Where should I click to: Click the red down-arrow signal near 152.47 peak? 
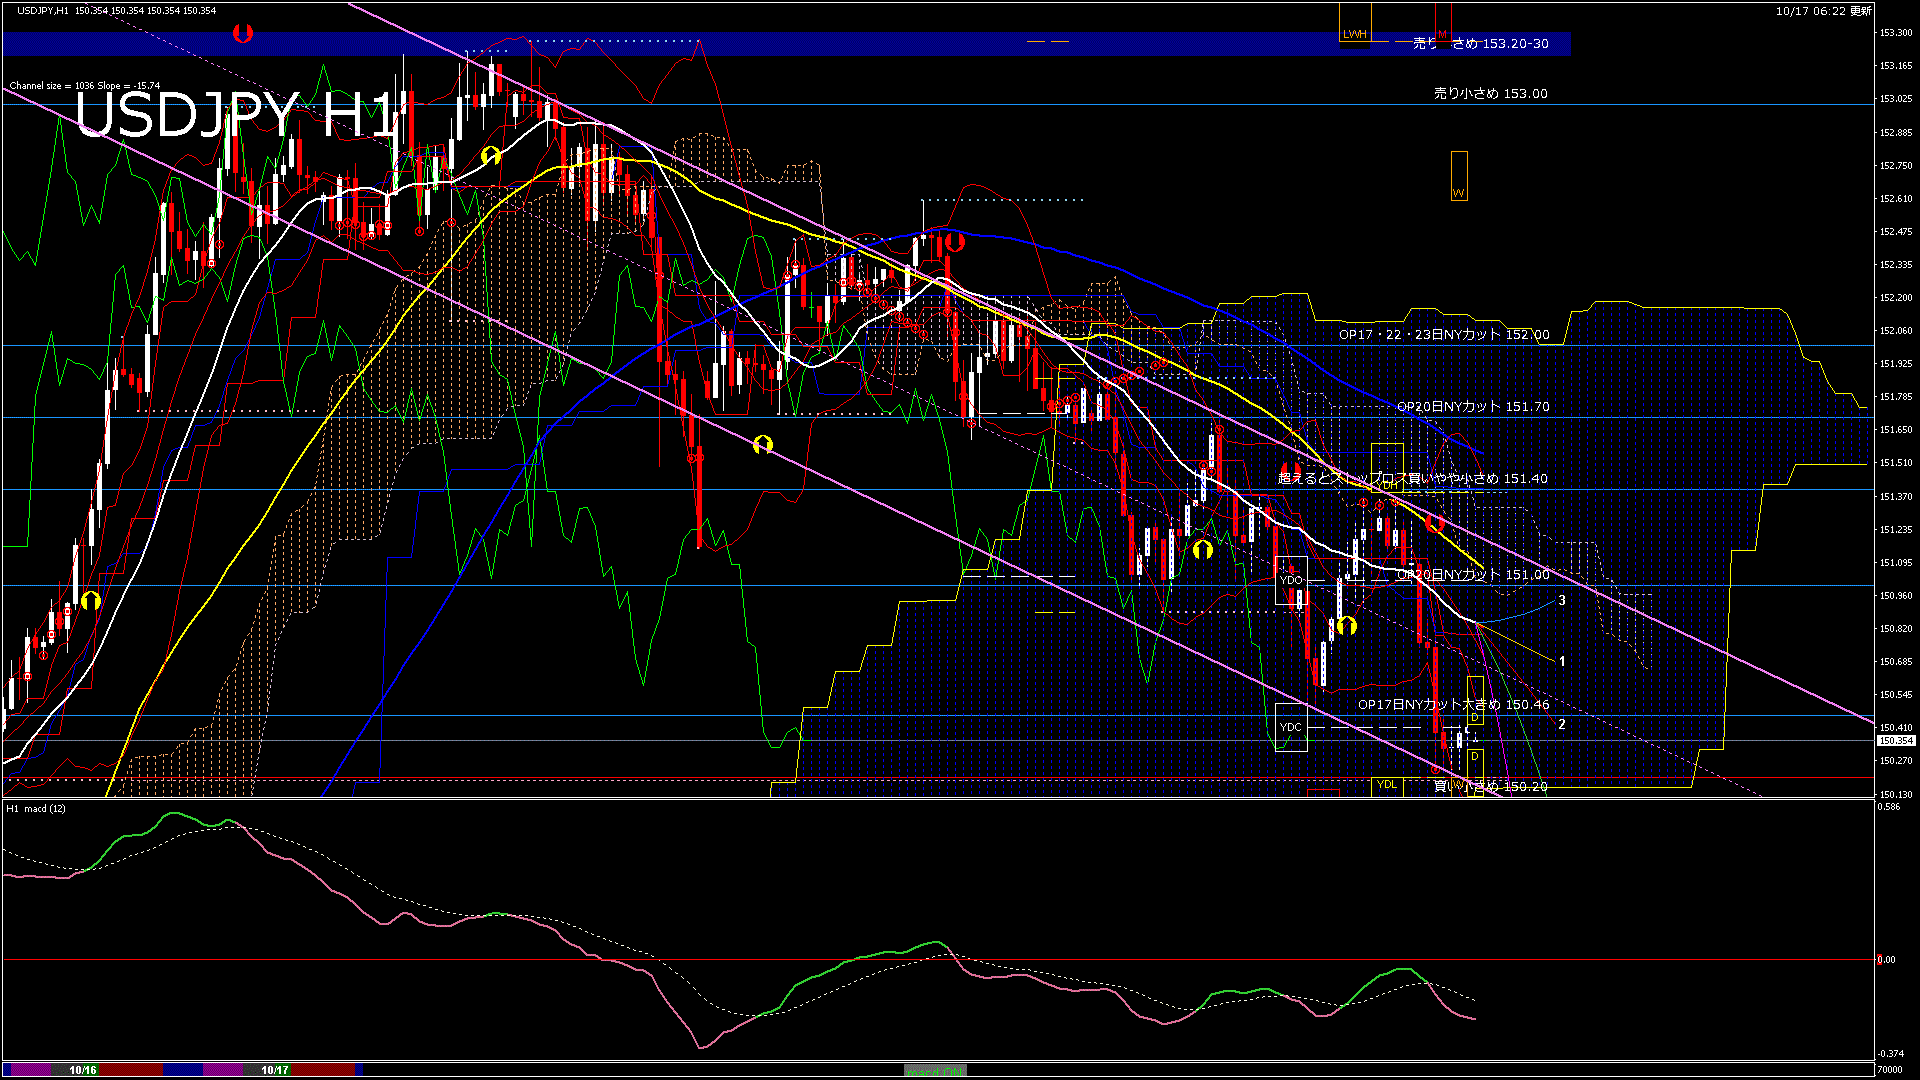point(955,241)
